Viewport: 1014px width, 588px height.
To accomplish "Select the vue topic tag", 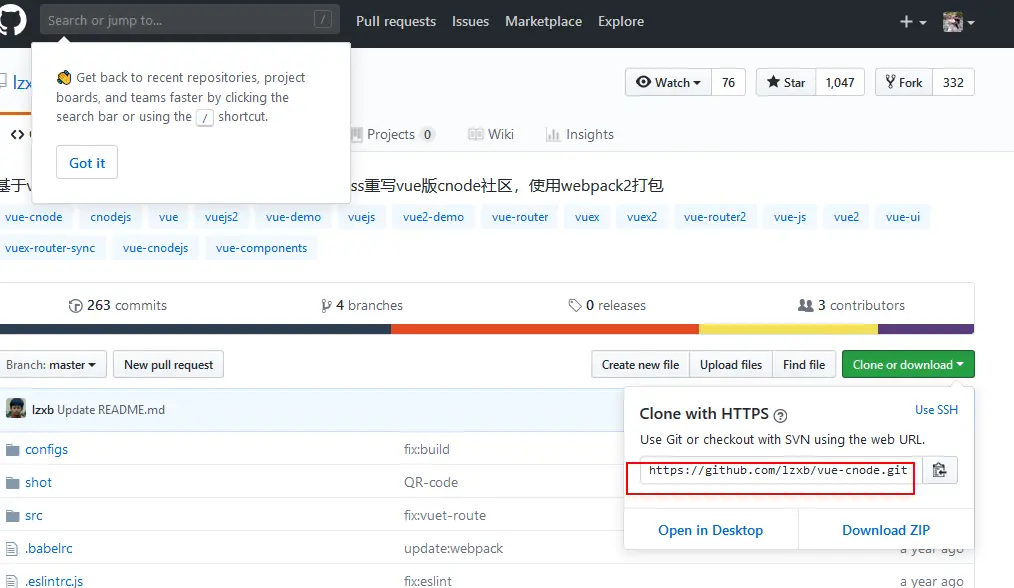I will 168,217.
